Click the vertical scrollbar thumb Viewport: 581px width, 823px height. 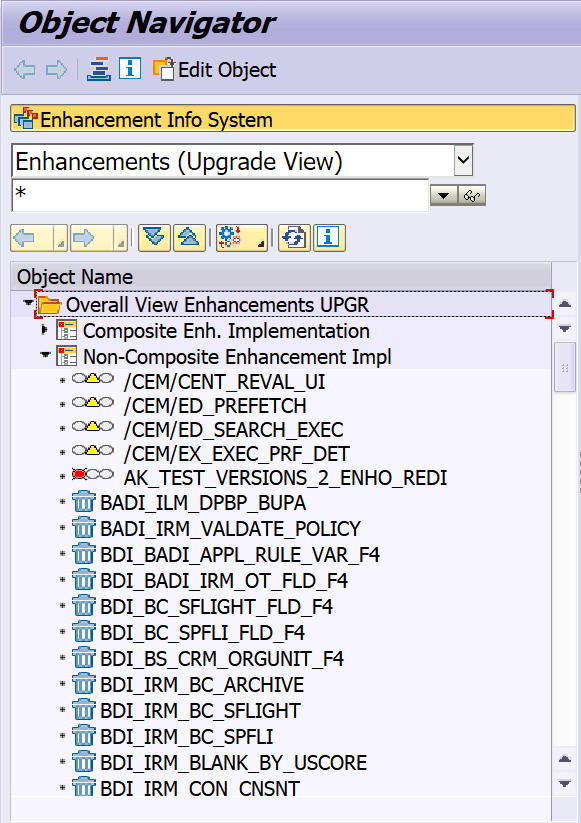(x=565, y=367)
